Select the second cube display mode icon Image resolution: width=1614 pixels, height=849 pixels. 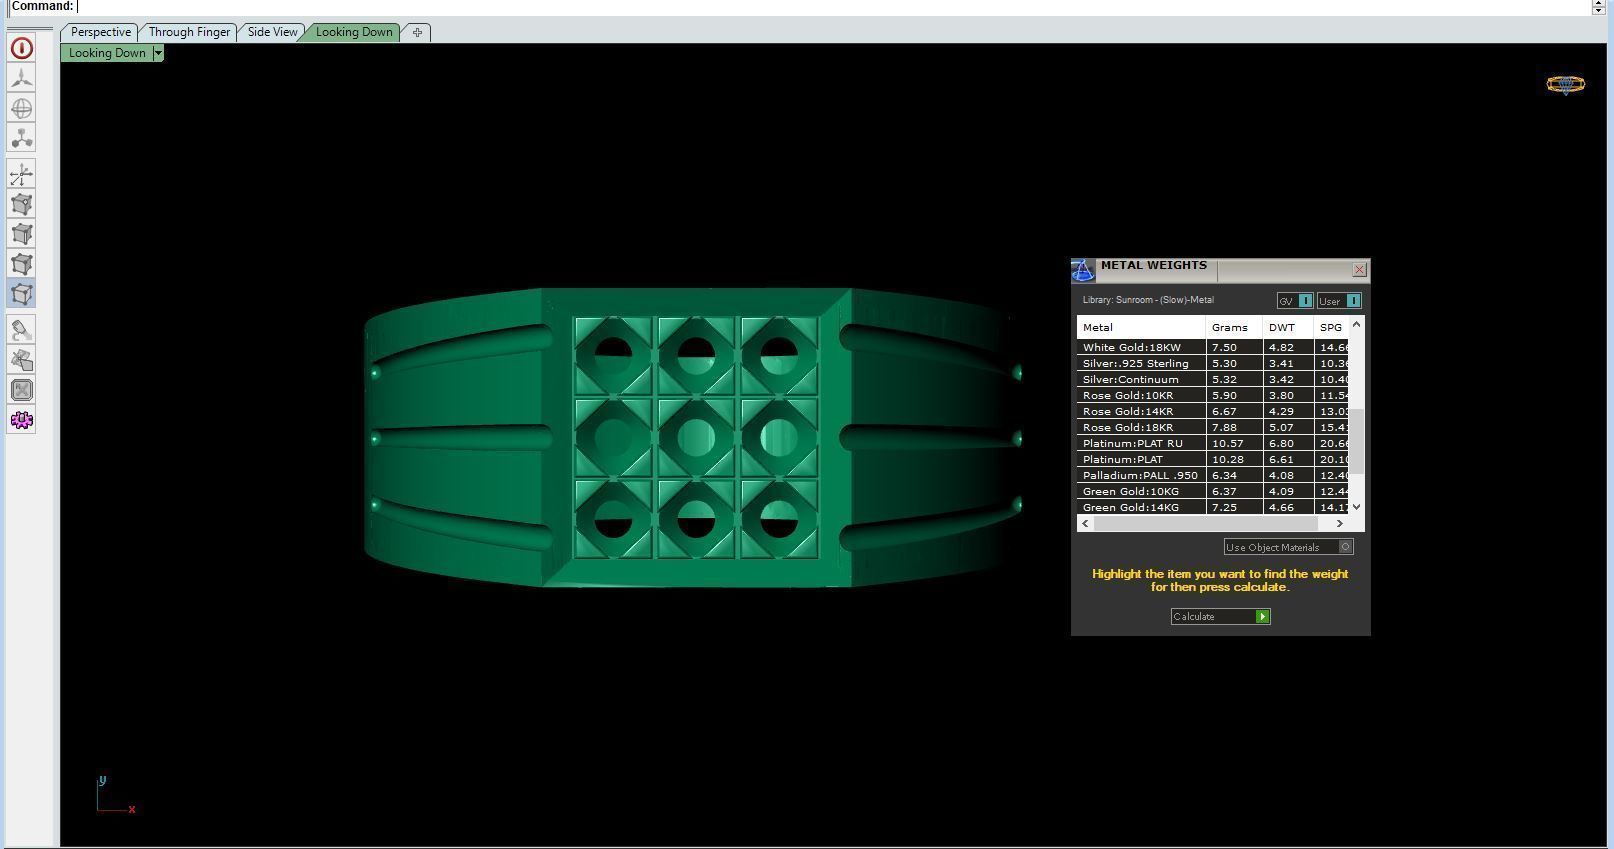[21, 234]
